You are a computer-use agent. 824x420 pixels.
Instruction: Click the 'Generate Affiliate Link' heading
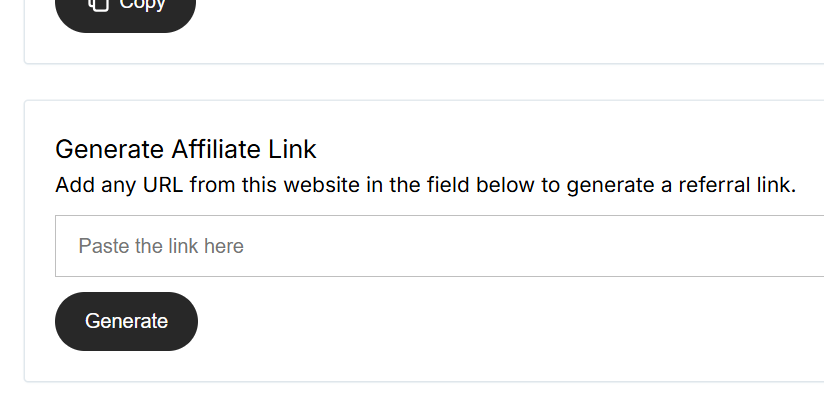185,150
